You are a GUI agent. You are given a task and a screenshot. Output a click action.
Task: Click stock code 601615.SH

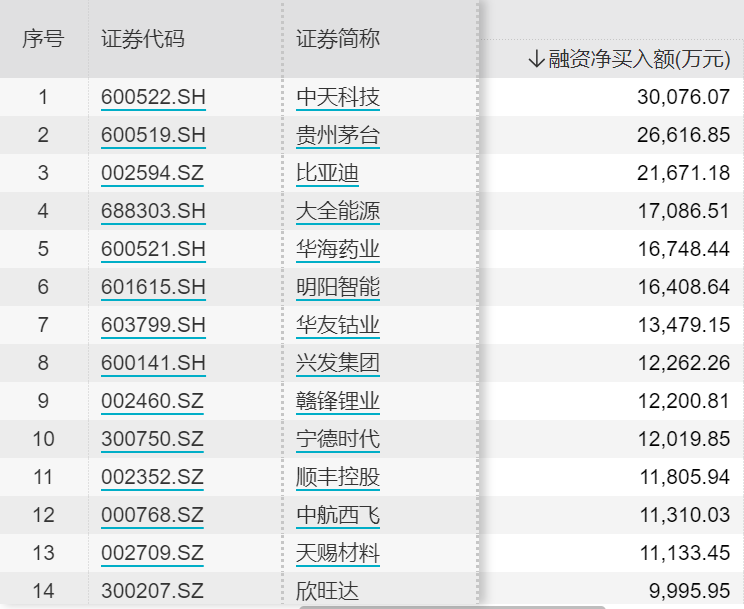tap(153, 287)
